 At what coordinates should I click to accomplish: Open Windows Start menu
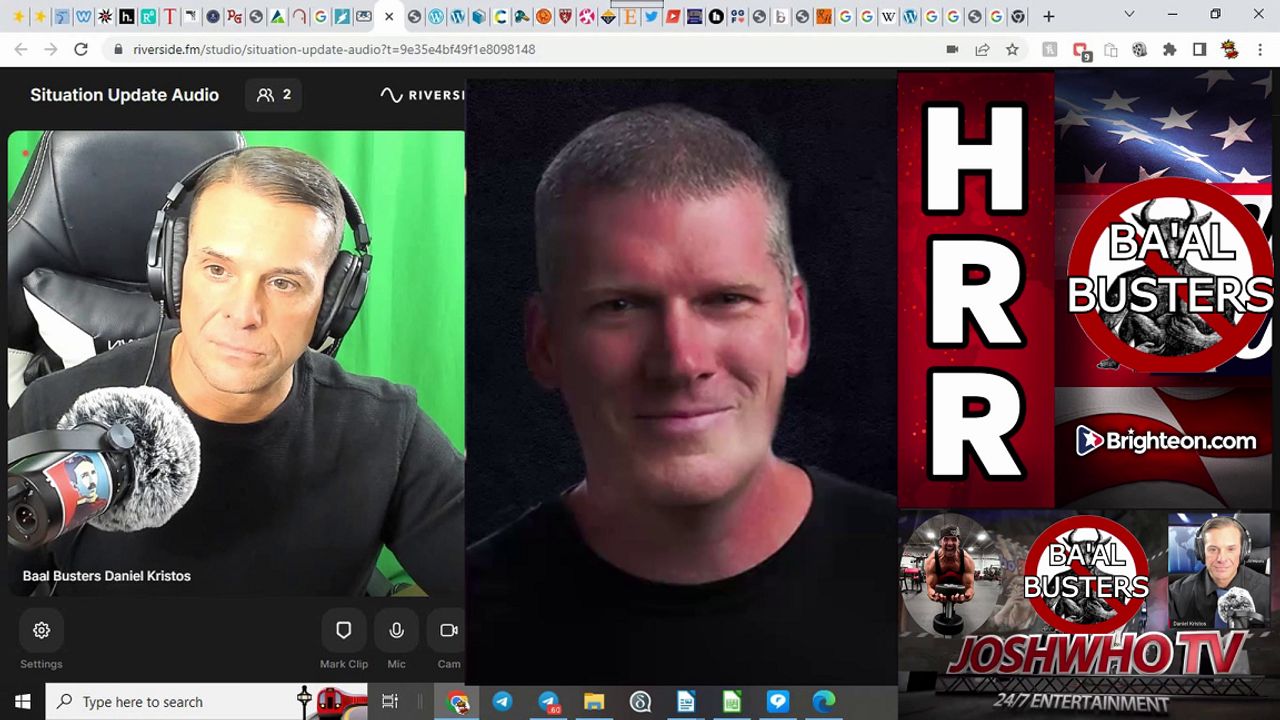click(x=22, y=702)
